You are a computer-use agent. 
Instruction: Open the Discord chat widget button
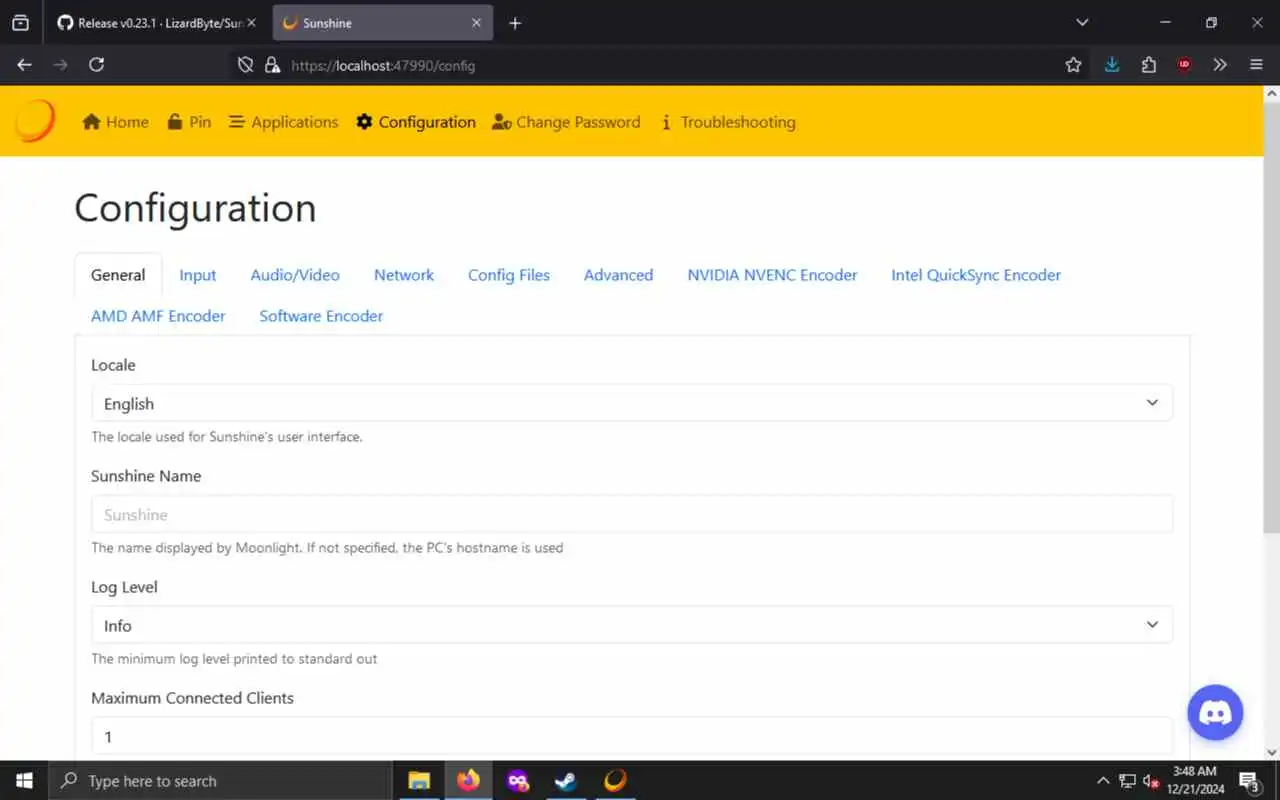1215,712
